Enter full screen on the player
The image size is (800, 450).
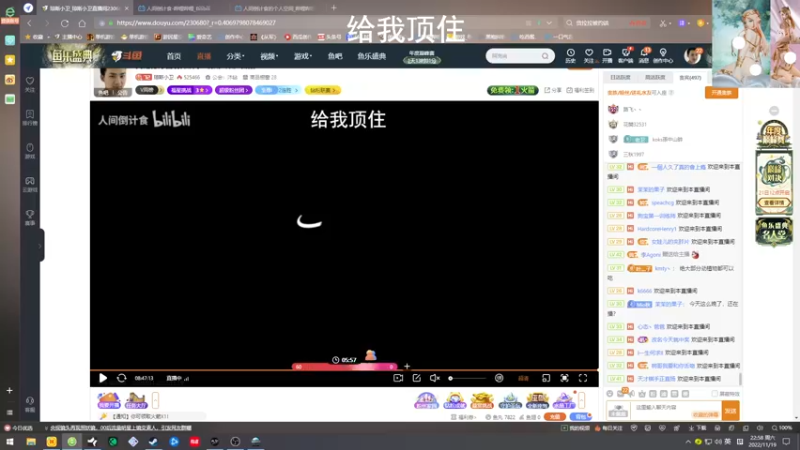point(583,378)
